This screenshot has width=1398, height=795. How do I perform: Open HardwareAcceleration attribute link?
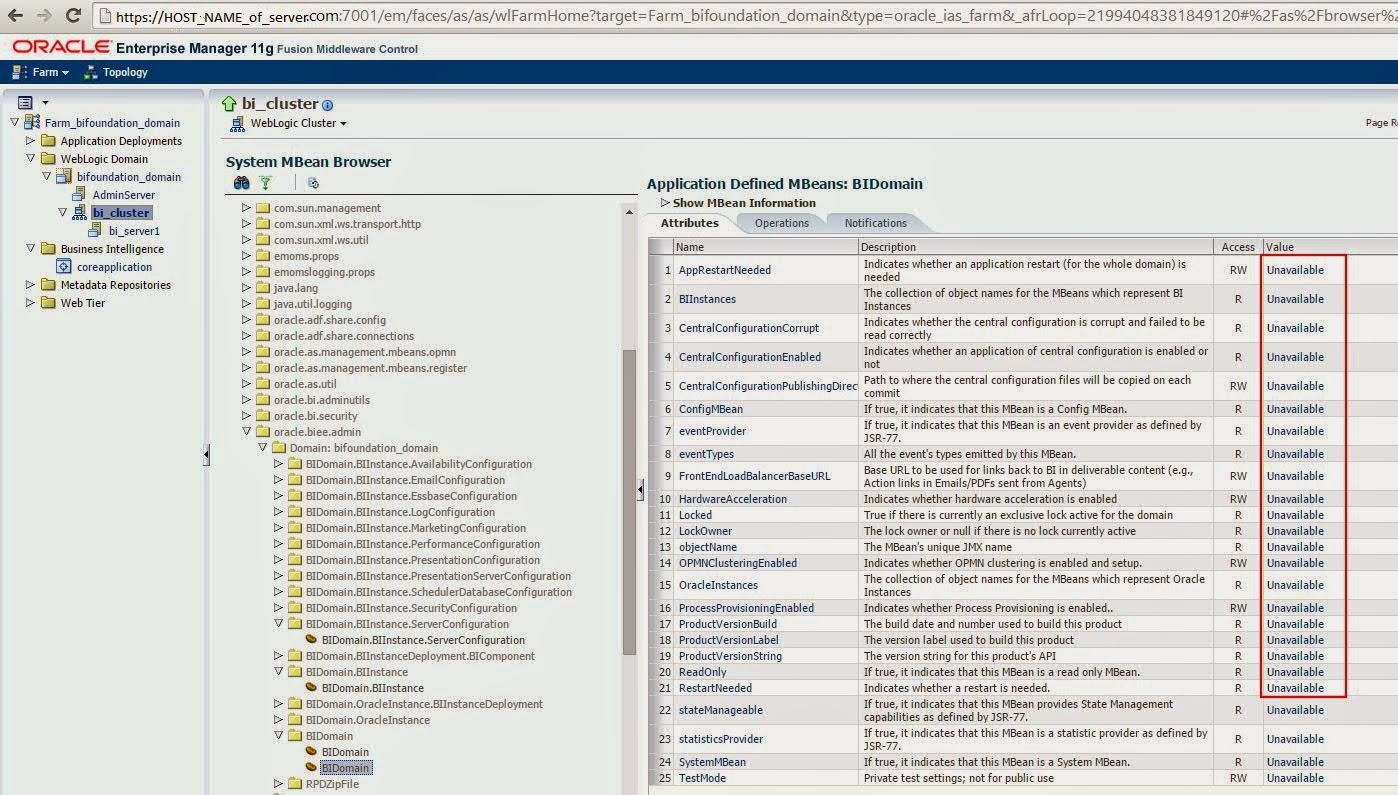point(735,499)
